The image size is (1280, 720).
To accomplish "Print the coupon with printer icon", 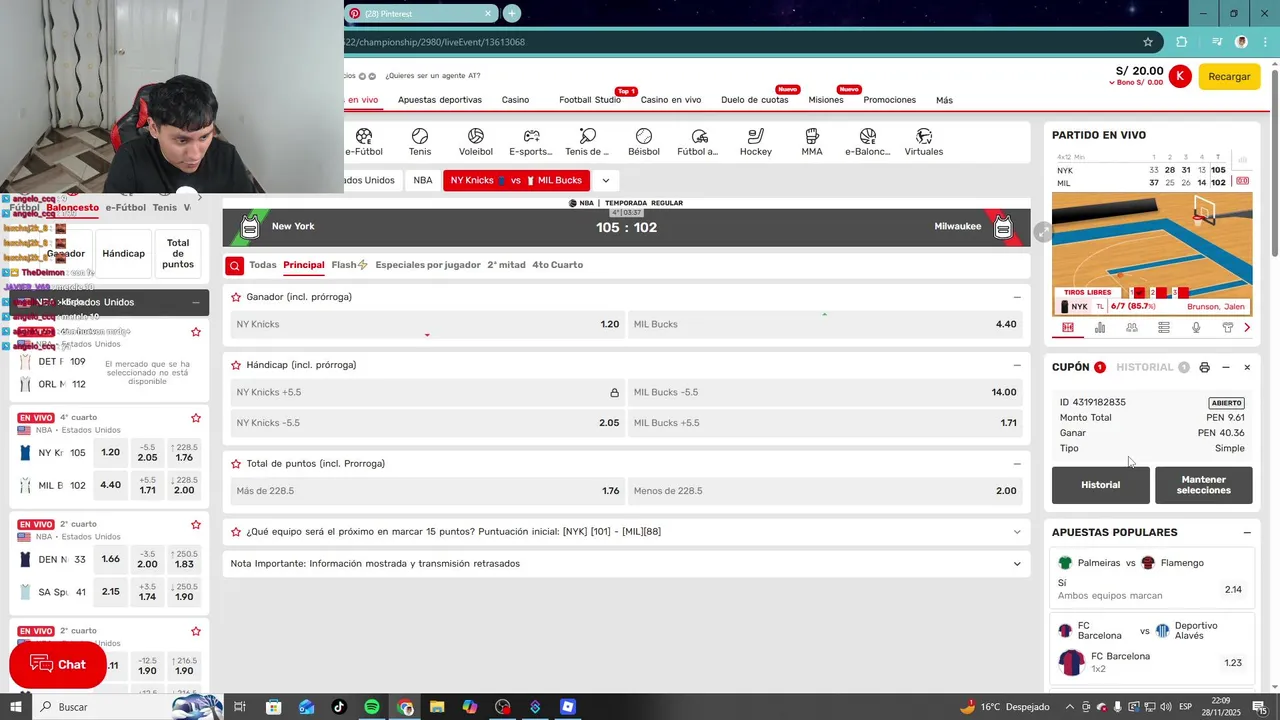I will pyautogui.click(x=1204, y=368).
